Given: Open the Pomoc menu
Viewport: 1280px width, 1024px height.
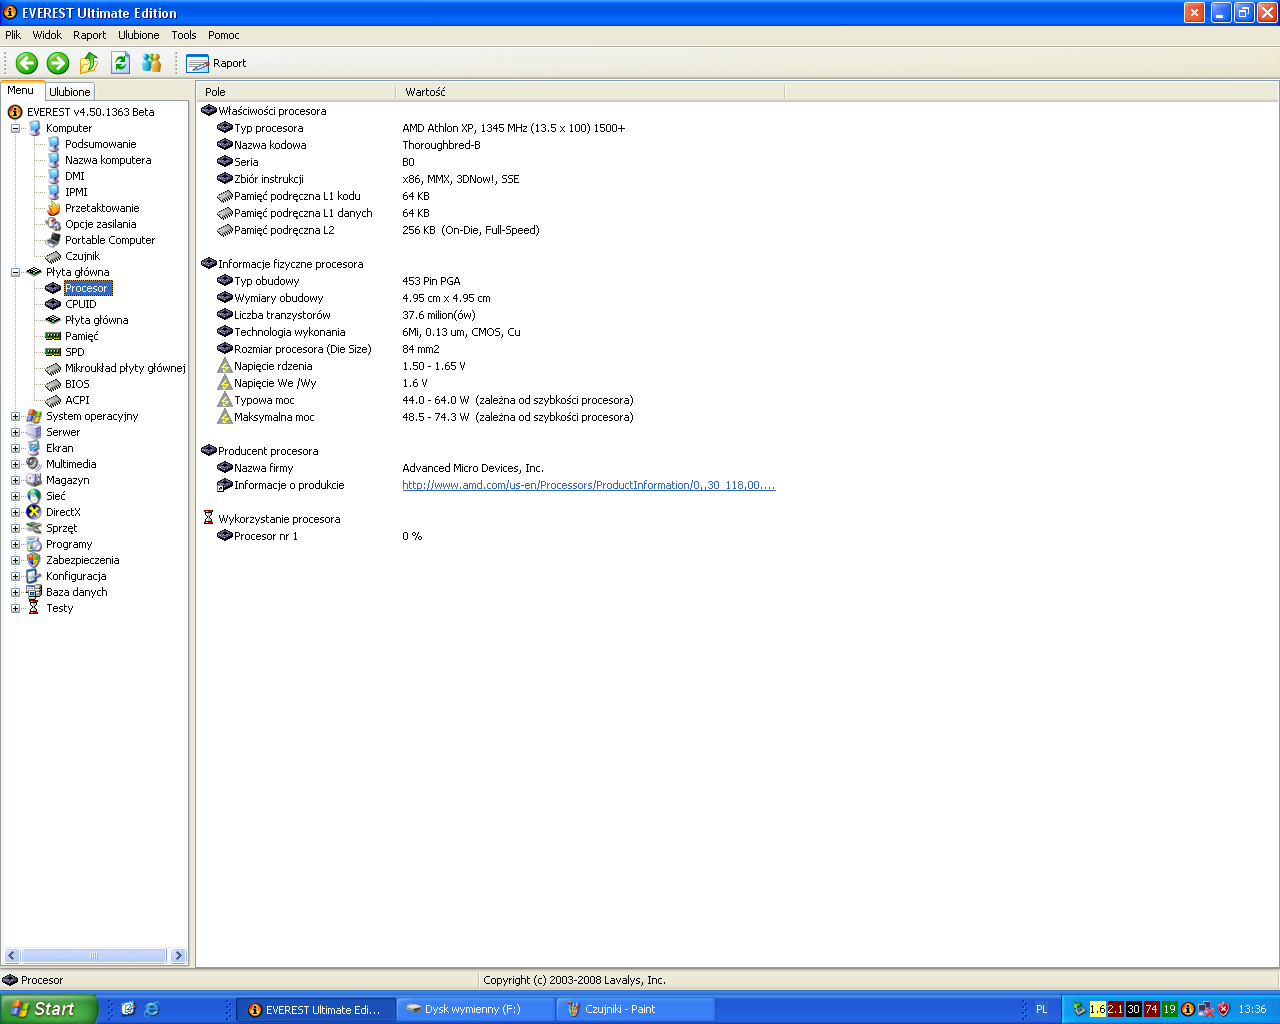Looking at the screenshot, I should (224, 35).
